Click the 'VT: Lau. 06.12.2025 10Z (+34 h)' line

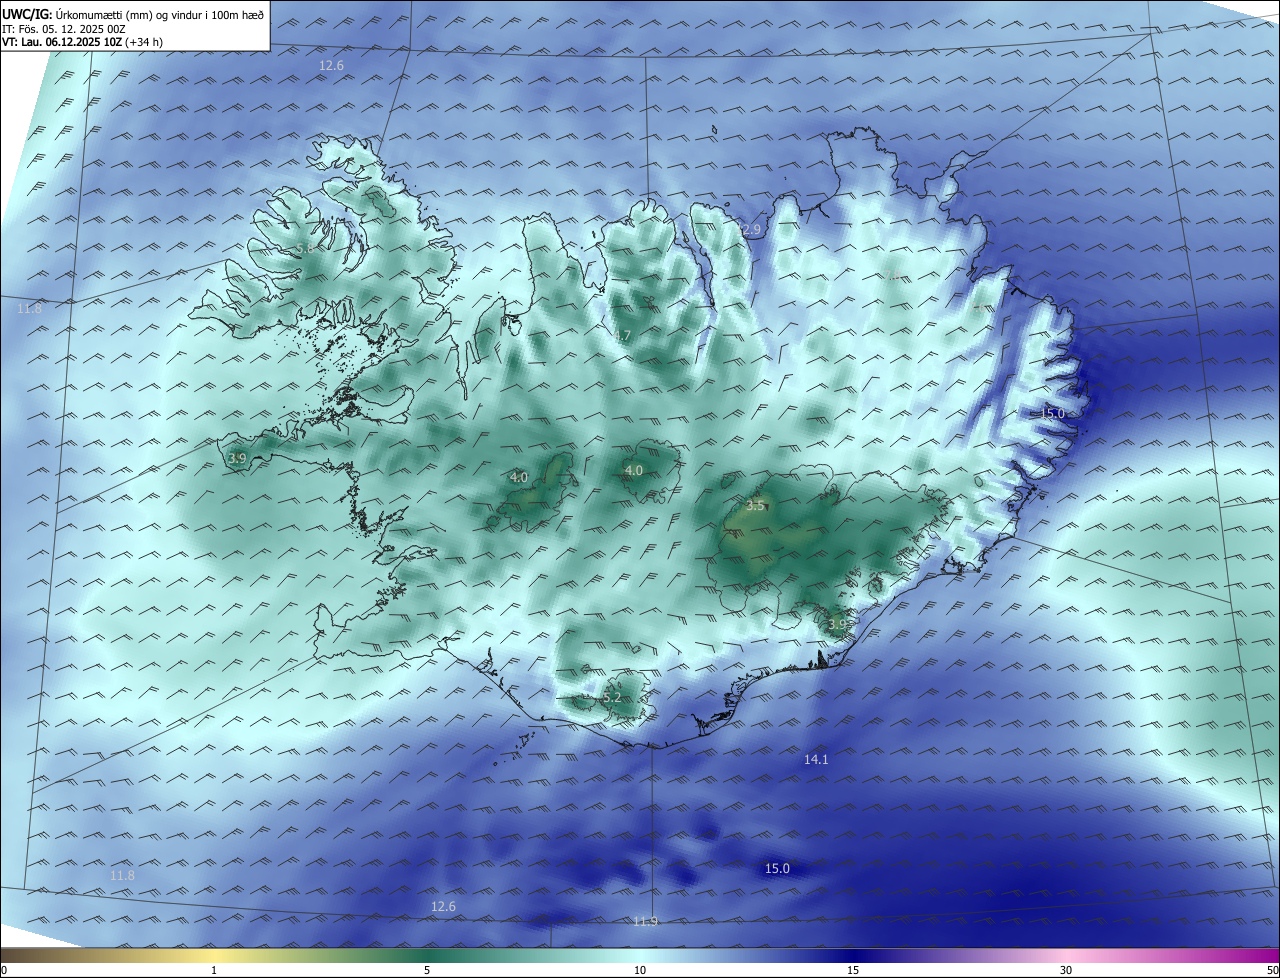tap(83, 42)
